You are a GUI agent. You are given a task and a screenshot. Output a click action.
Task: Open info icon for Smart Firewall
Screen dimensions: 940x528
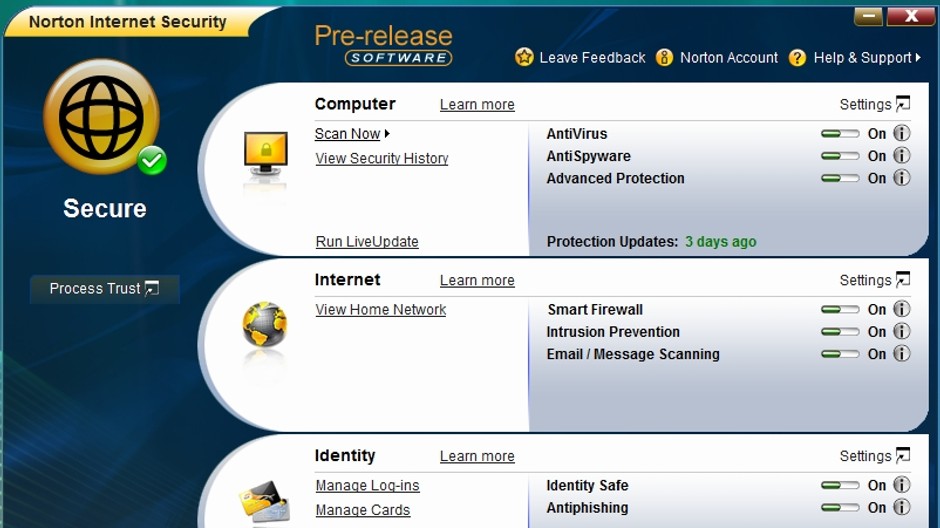click(902, 309)
